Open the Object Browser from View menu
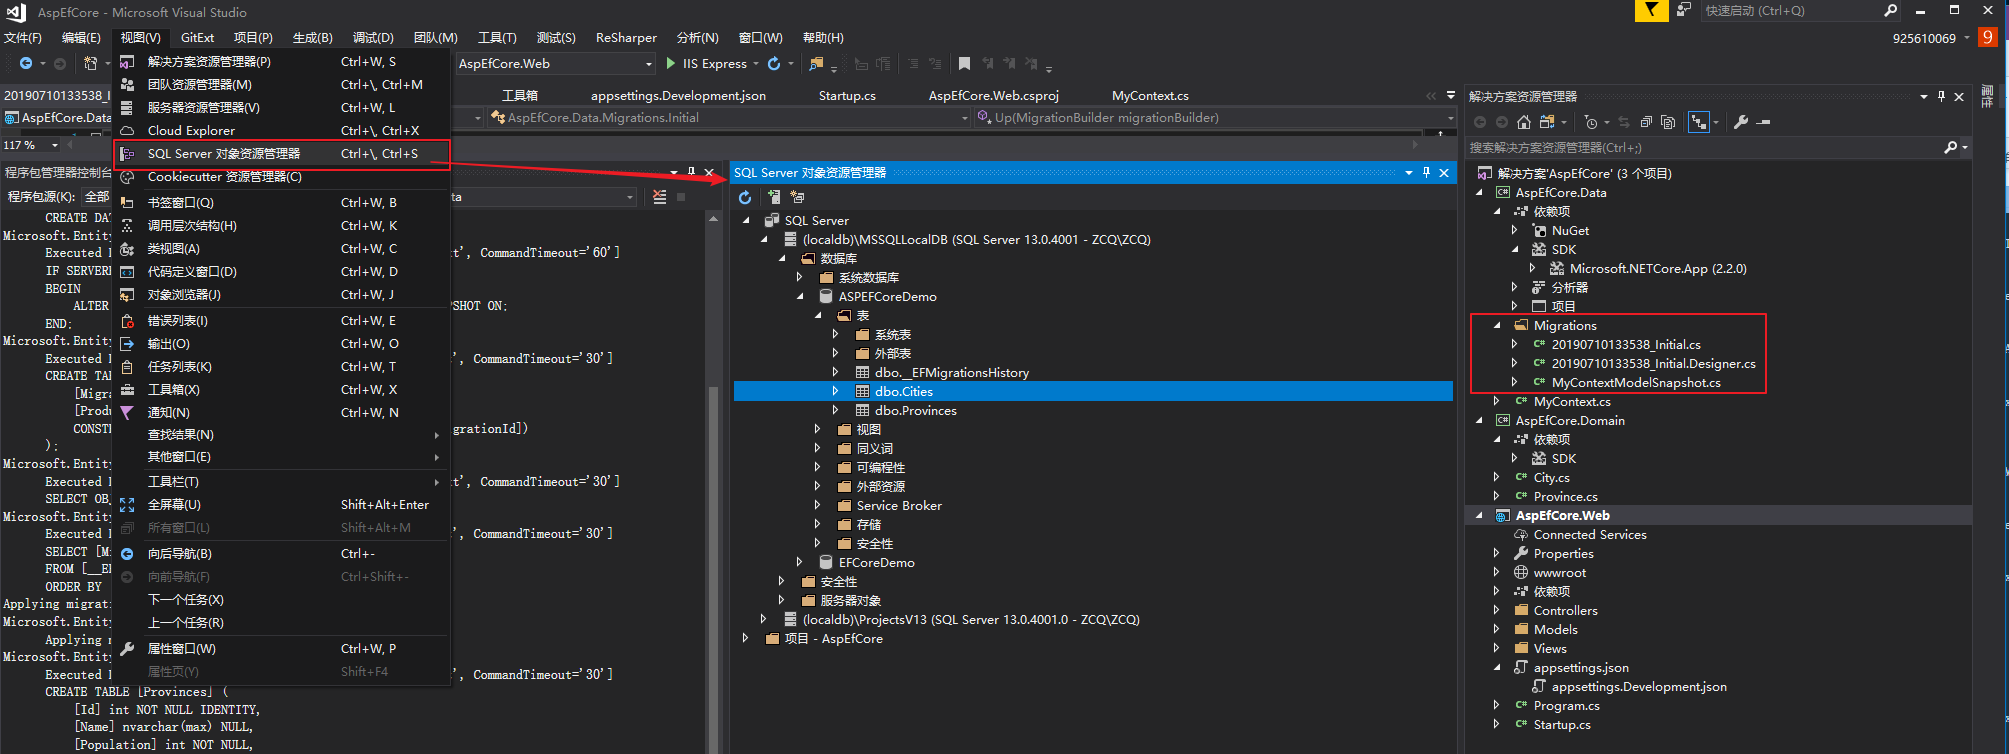2009x754 pixels. click(282, 294)
